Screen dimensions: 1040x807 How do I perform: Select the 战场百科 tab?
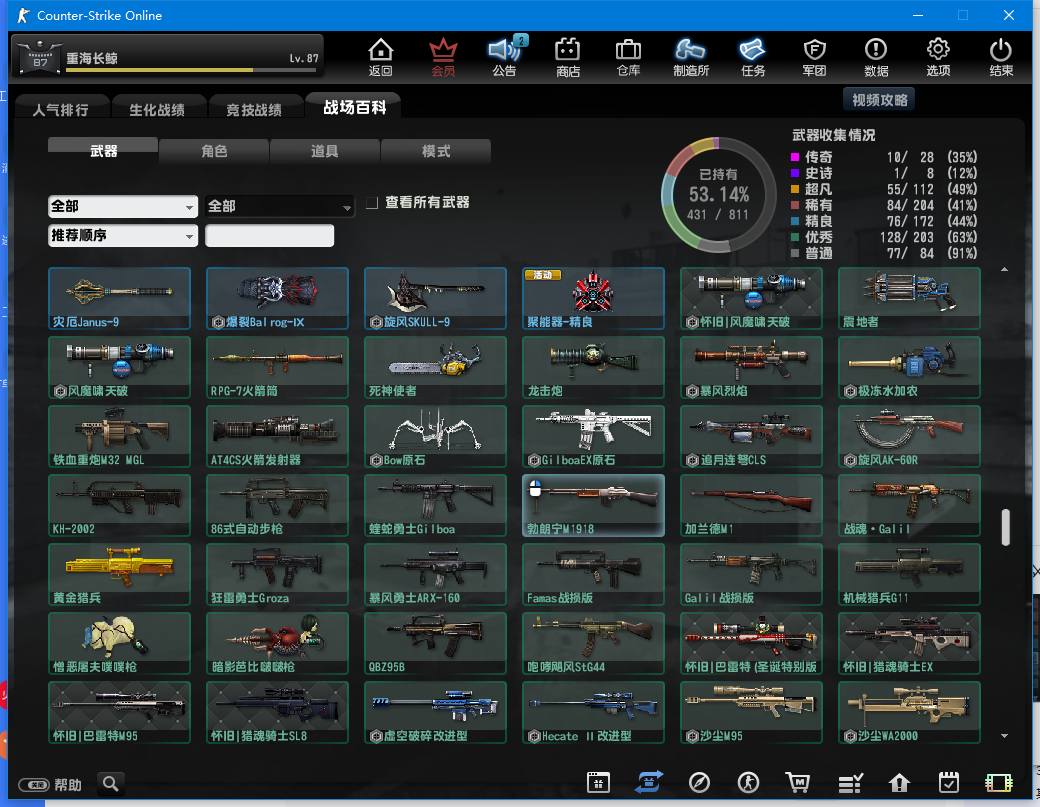(354, 107)
